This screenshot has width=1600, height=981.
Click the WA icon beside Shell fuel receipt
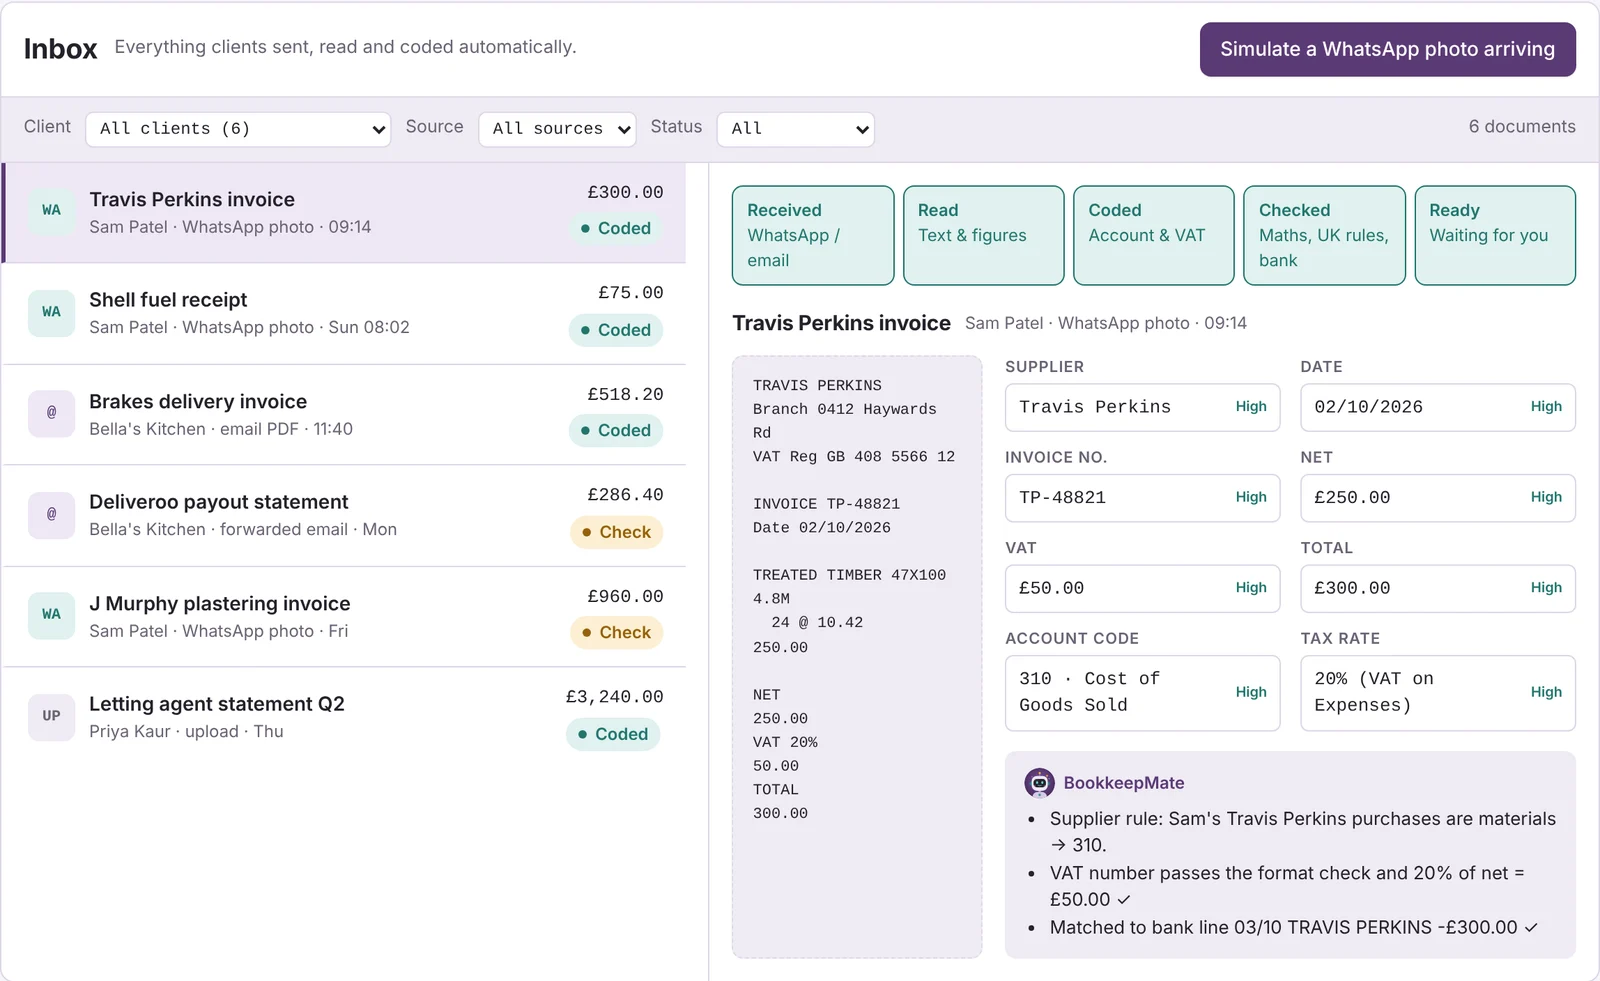point(51,312)
